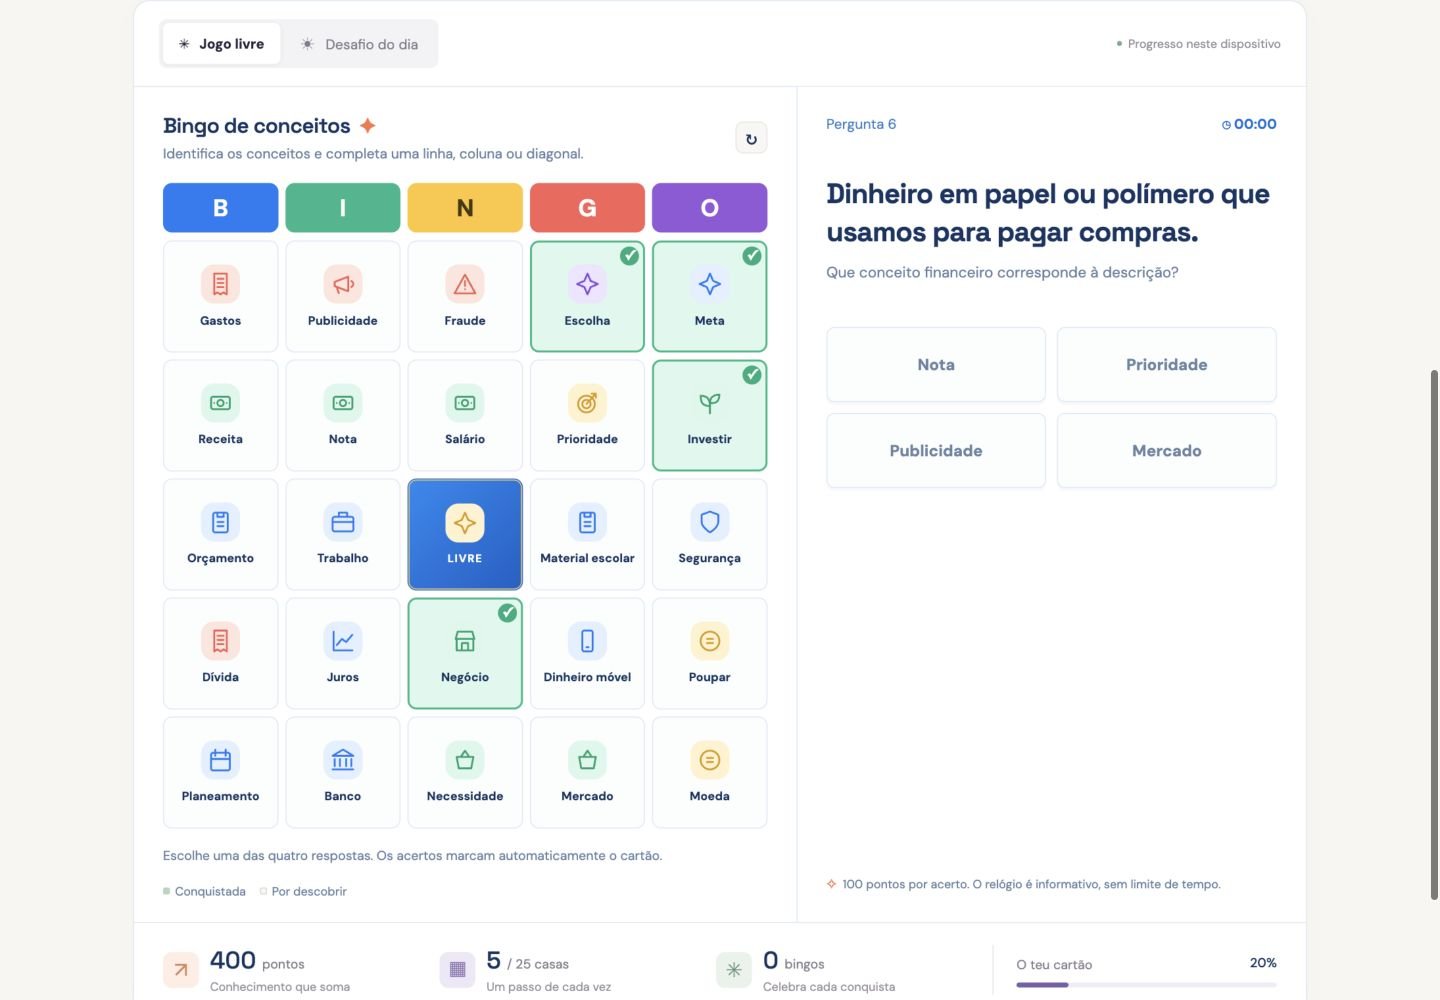1440x1000 pixels.
Task: Choose the Prioridade answer button
Action: [1166, 365]
